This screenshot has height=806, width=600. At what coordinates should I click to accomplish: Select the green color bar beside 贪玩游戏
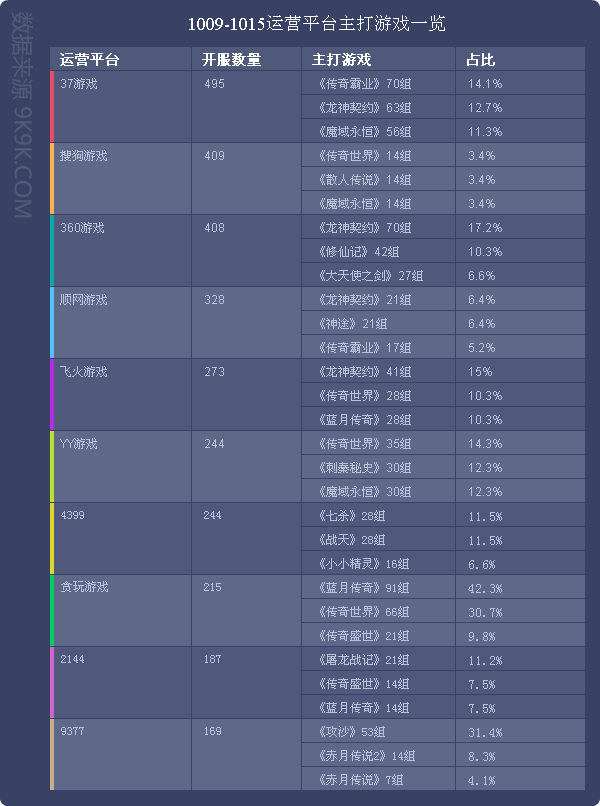(52, 611)
